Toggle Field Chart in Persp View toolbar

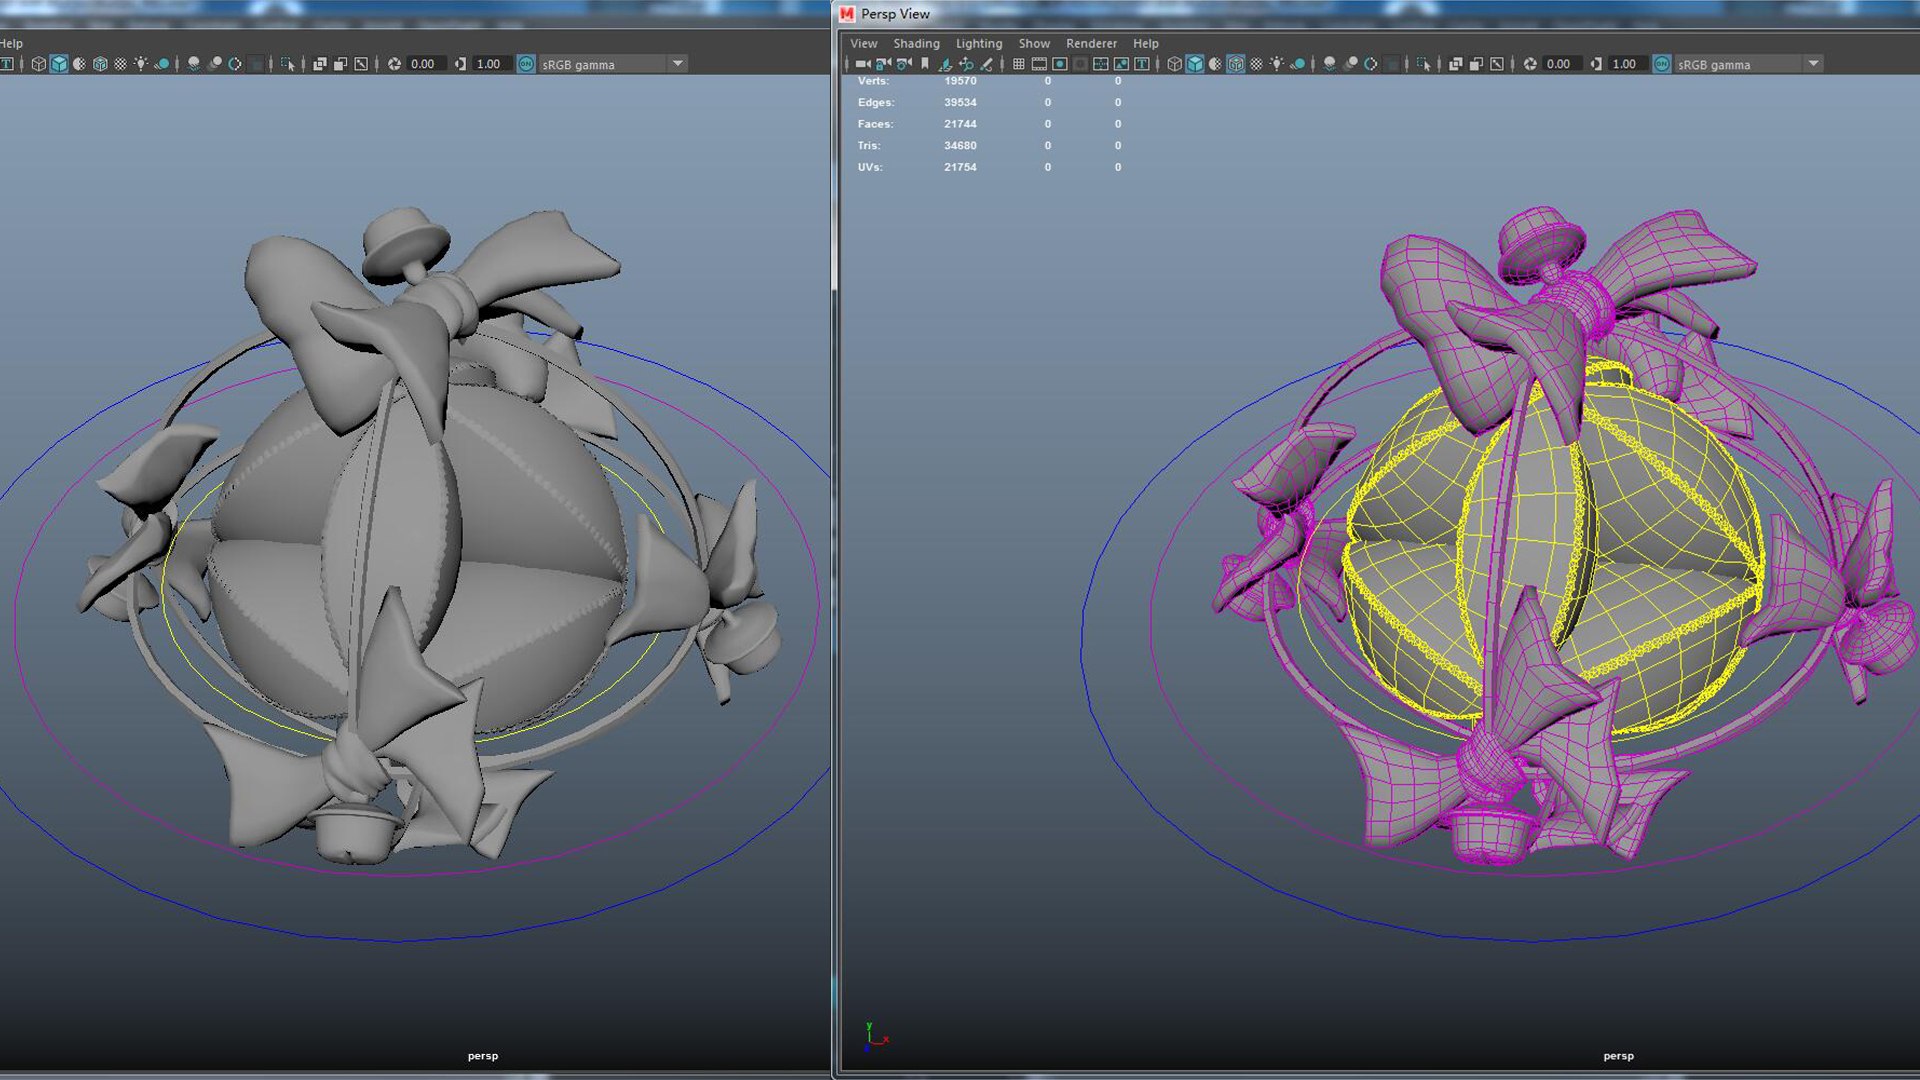click(1101, 64)
